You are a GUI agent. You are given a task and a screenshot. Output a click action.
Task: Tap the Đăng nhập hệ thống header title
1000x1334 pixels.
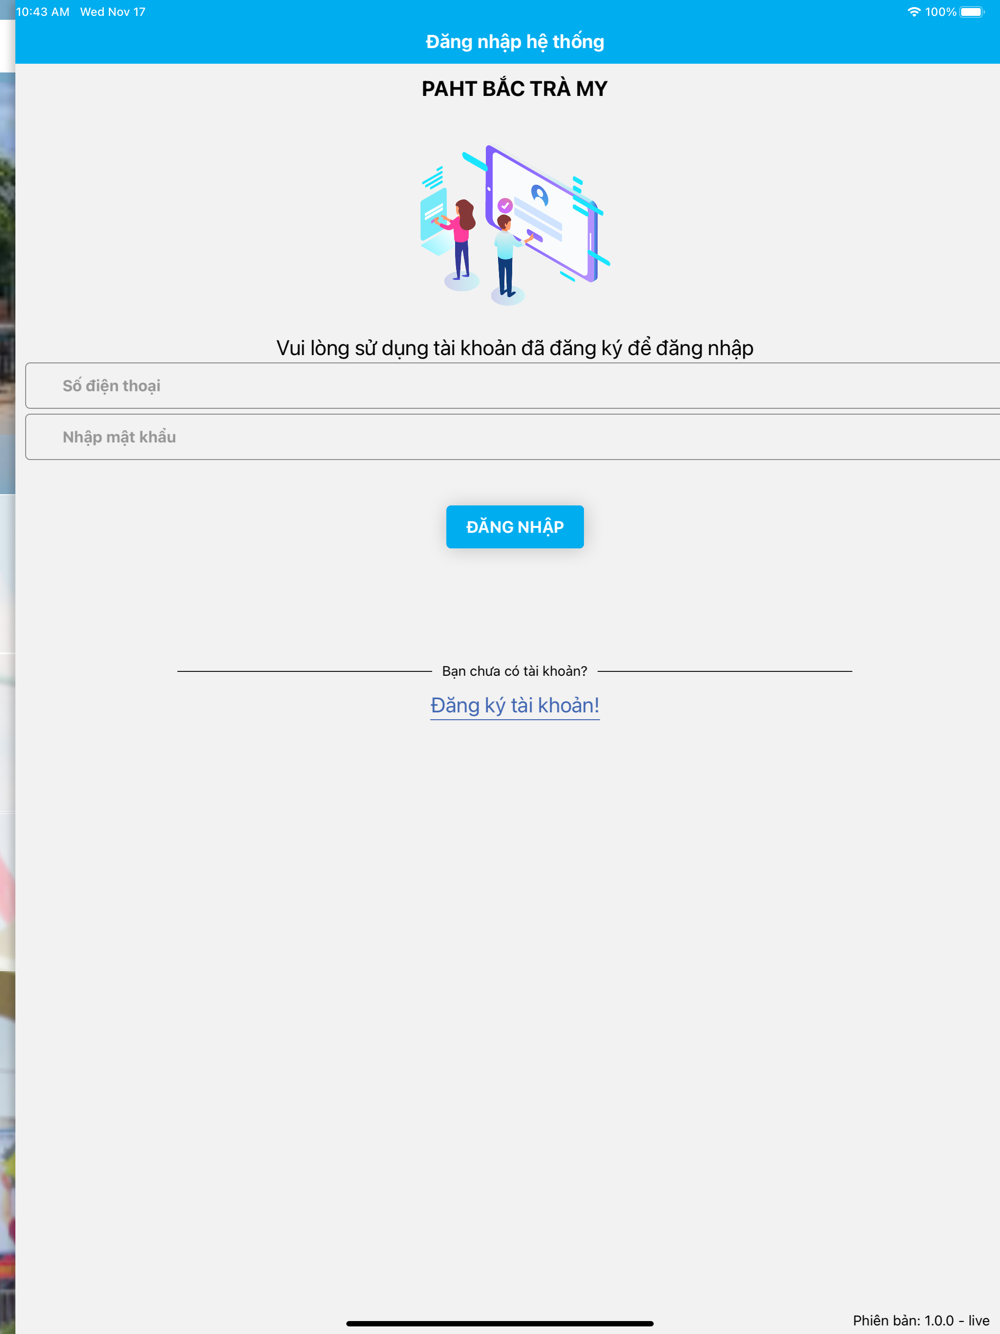pos(515,42)
